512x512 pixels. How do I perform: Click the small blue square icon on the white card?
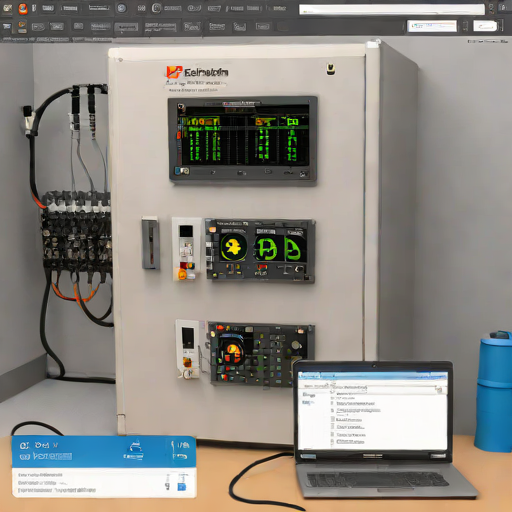[x=182, y=487]
